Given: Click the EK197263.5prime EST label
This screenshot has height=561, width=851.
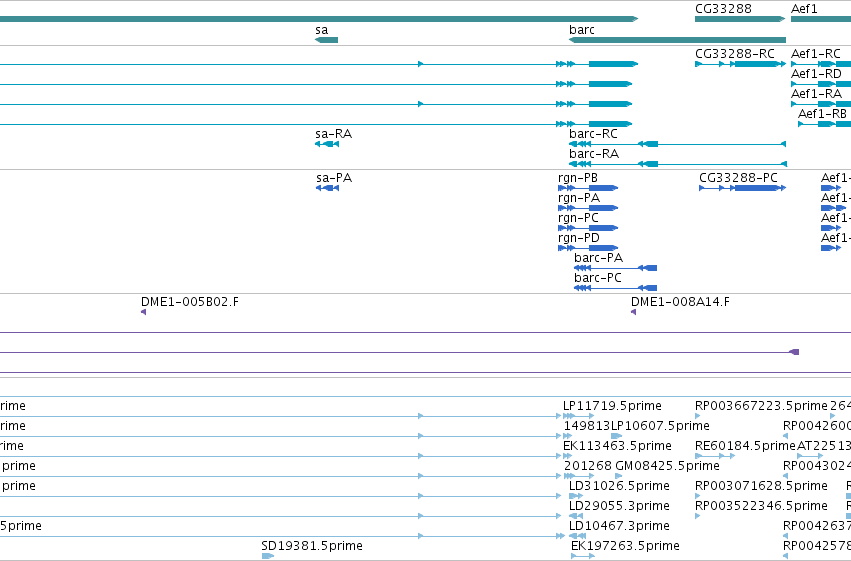Looking at the screenshot, I should 625,546.
